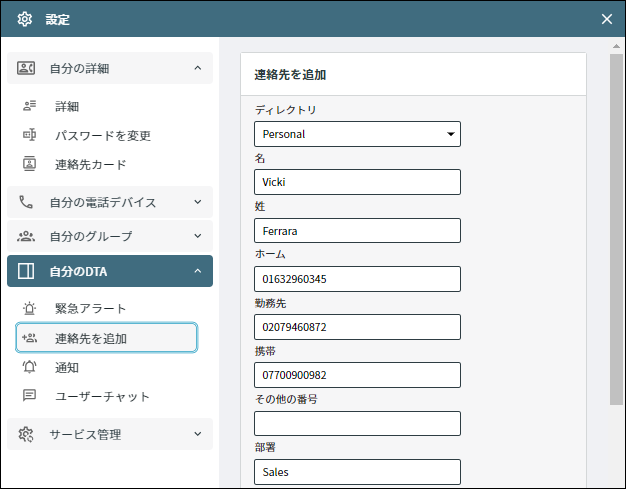The width and height of the screenshot is (626, 489).
Task: Expand the 自分の電話デバイス section
Action: [x=110, y=202]
